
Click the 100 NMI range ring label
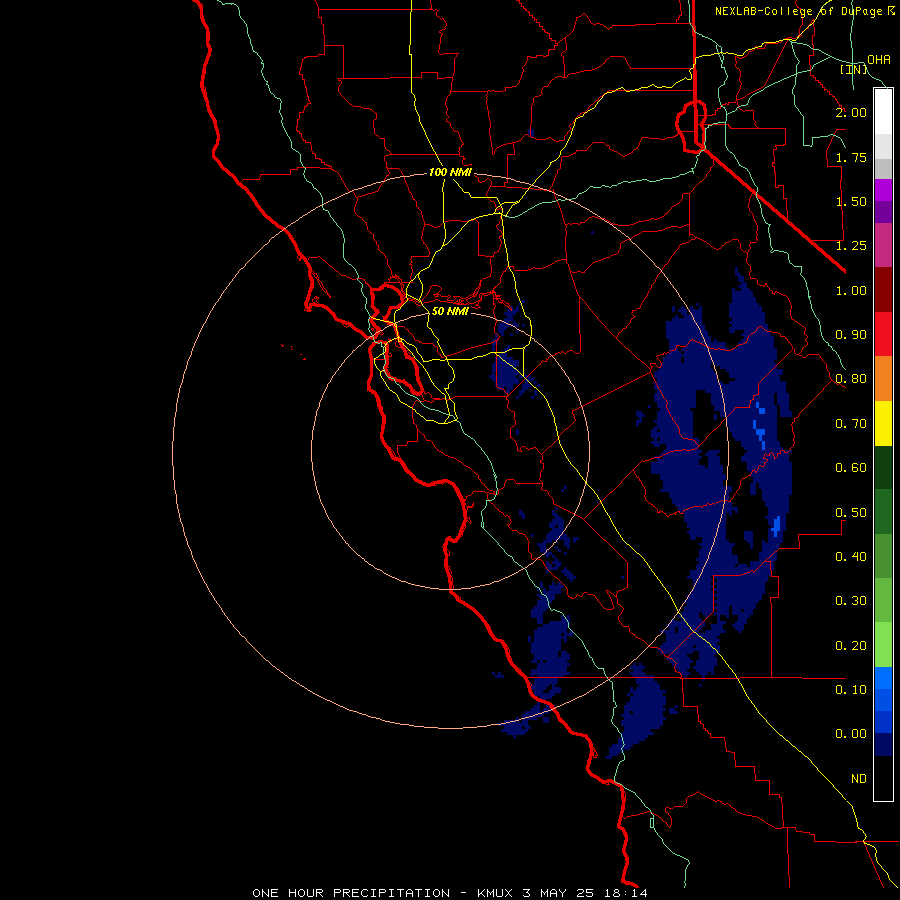coord(451,172)
